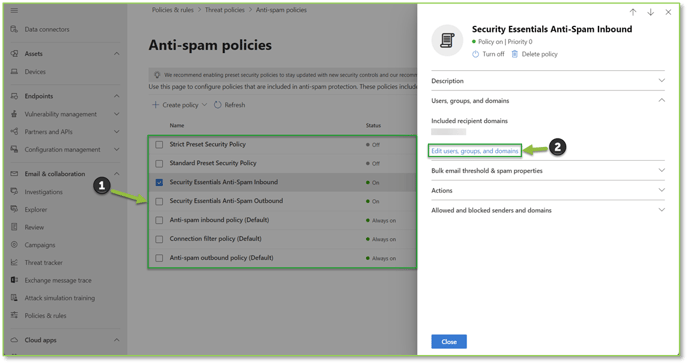Click the Turn off power icon
The image size is (688, 364).
[x=476, y=54]
